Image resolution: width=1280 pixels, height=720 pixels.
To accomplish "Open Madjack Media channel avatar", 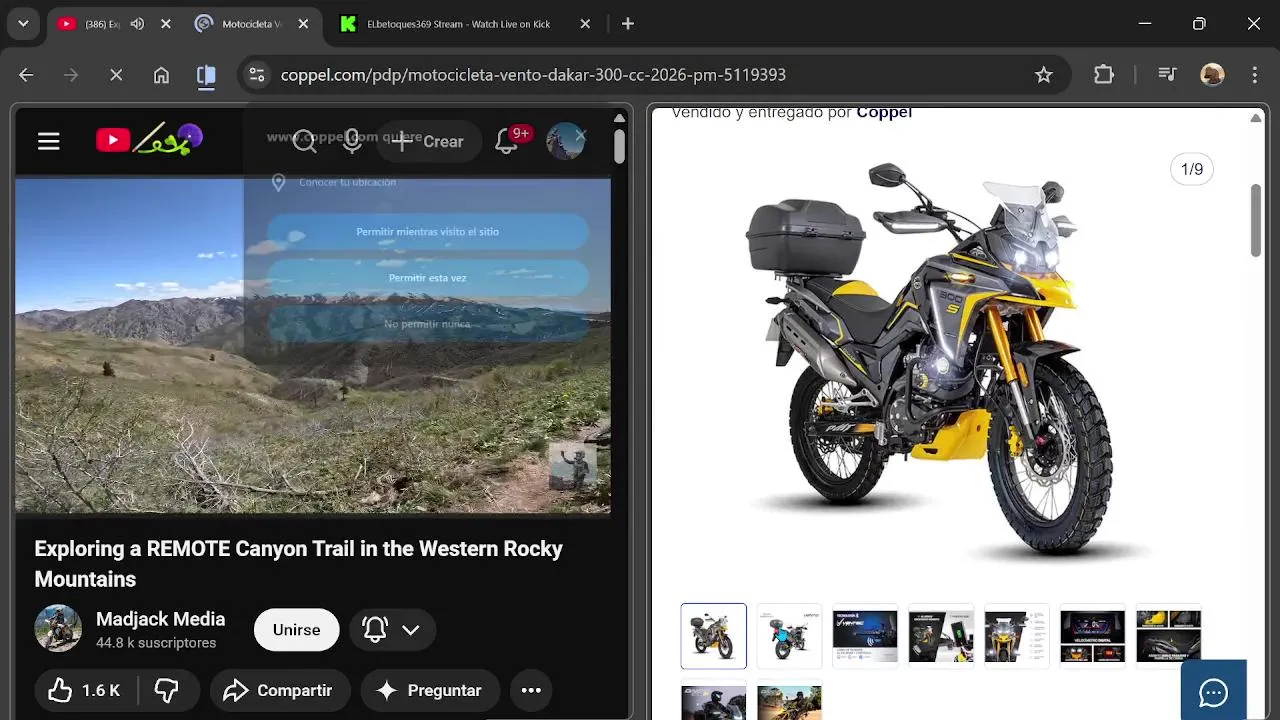I will (58, 629).
